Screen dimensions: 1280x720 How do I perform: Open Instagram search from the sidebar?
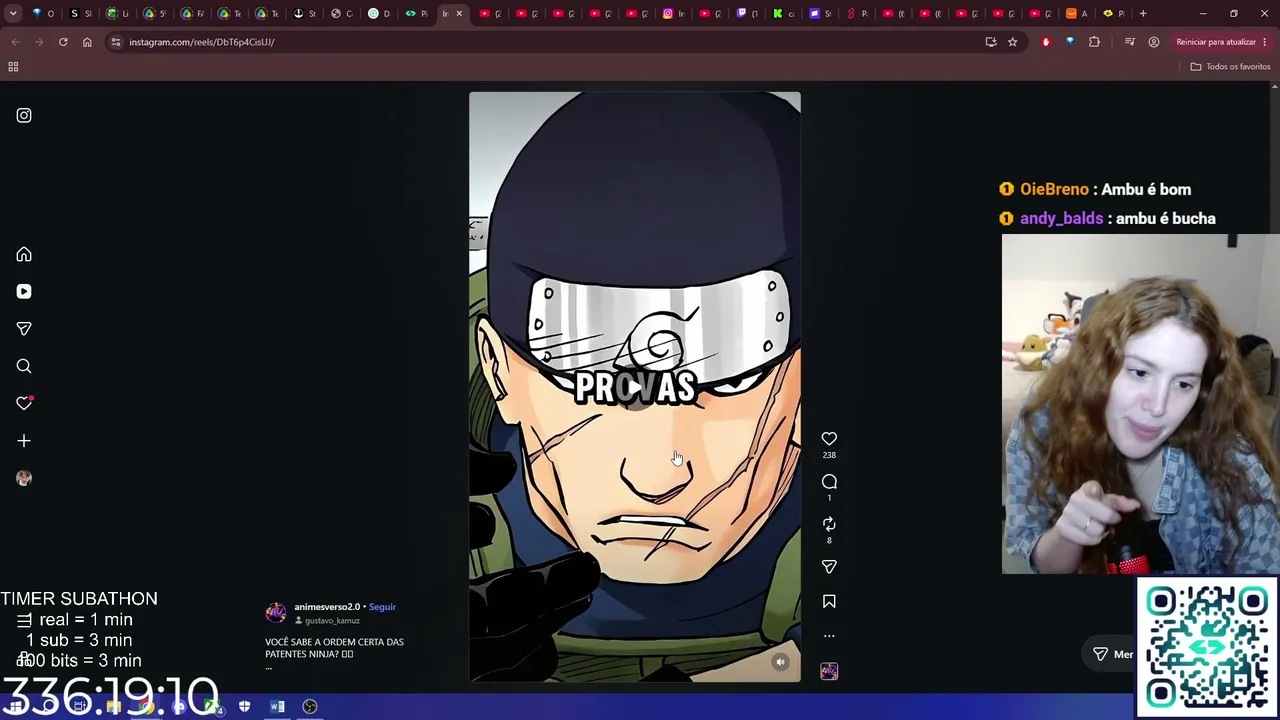(x=24, y=366)
